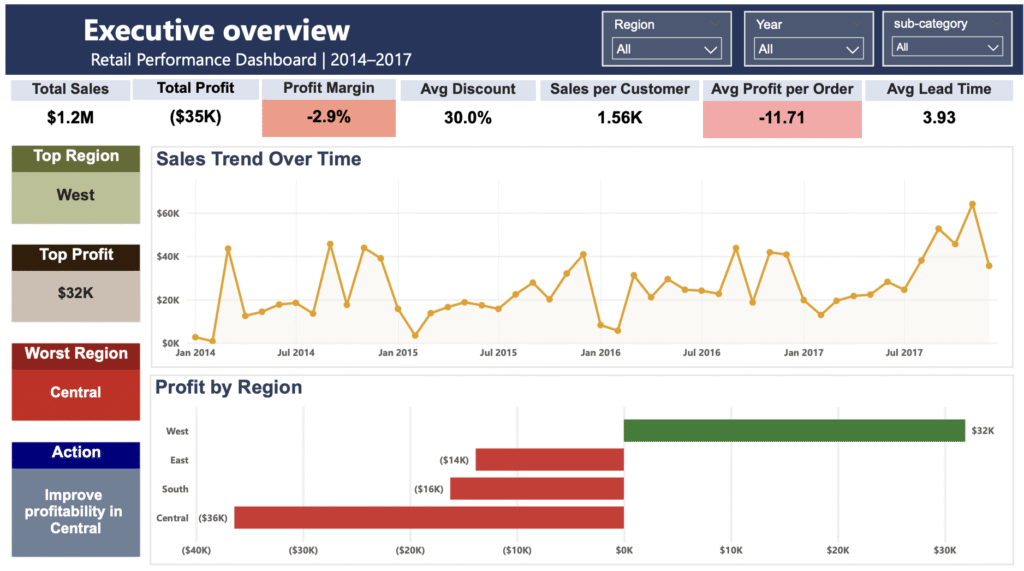The height and width of the screenshot is (571, 1024).
Task: Click the Top Region West card
Action: pos(76,195)
